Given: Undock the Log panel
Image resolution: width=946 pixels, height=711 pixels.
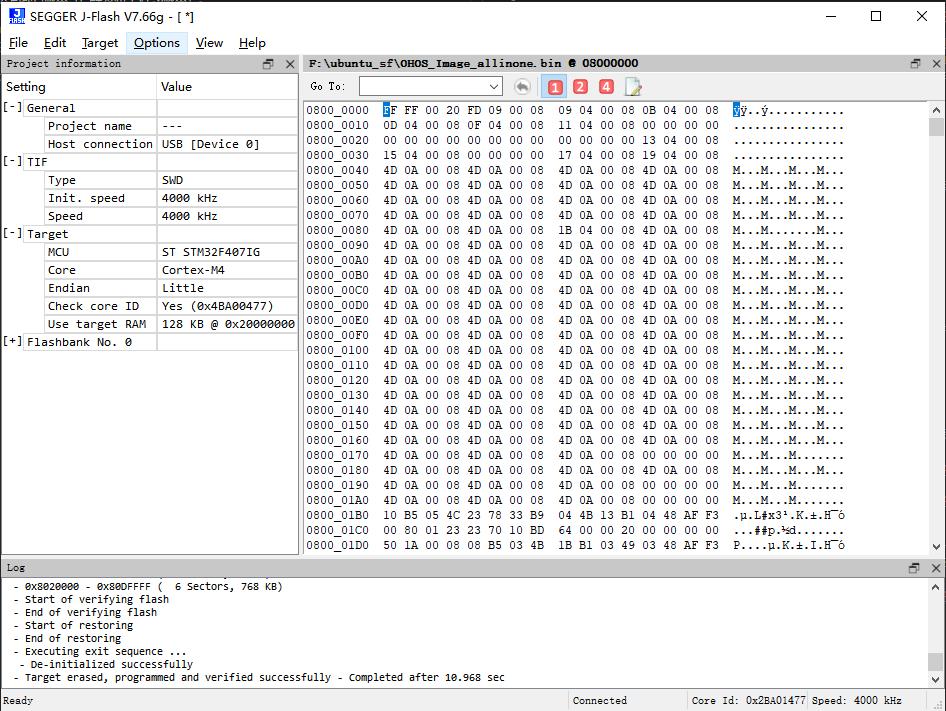Looking at the screenshot, I should click(915, 568).
